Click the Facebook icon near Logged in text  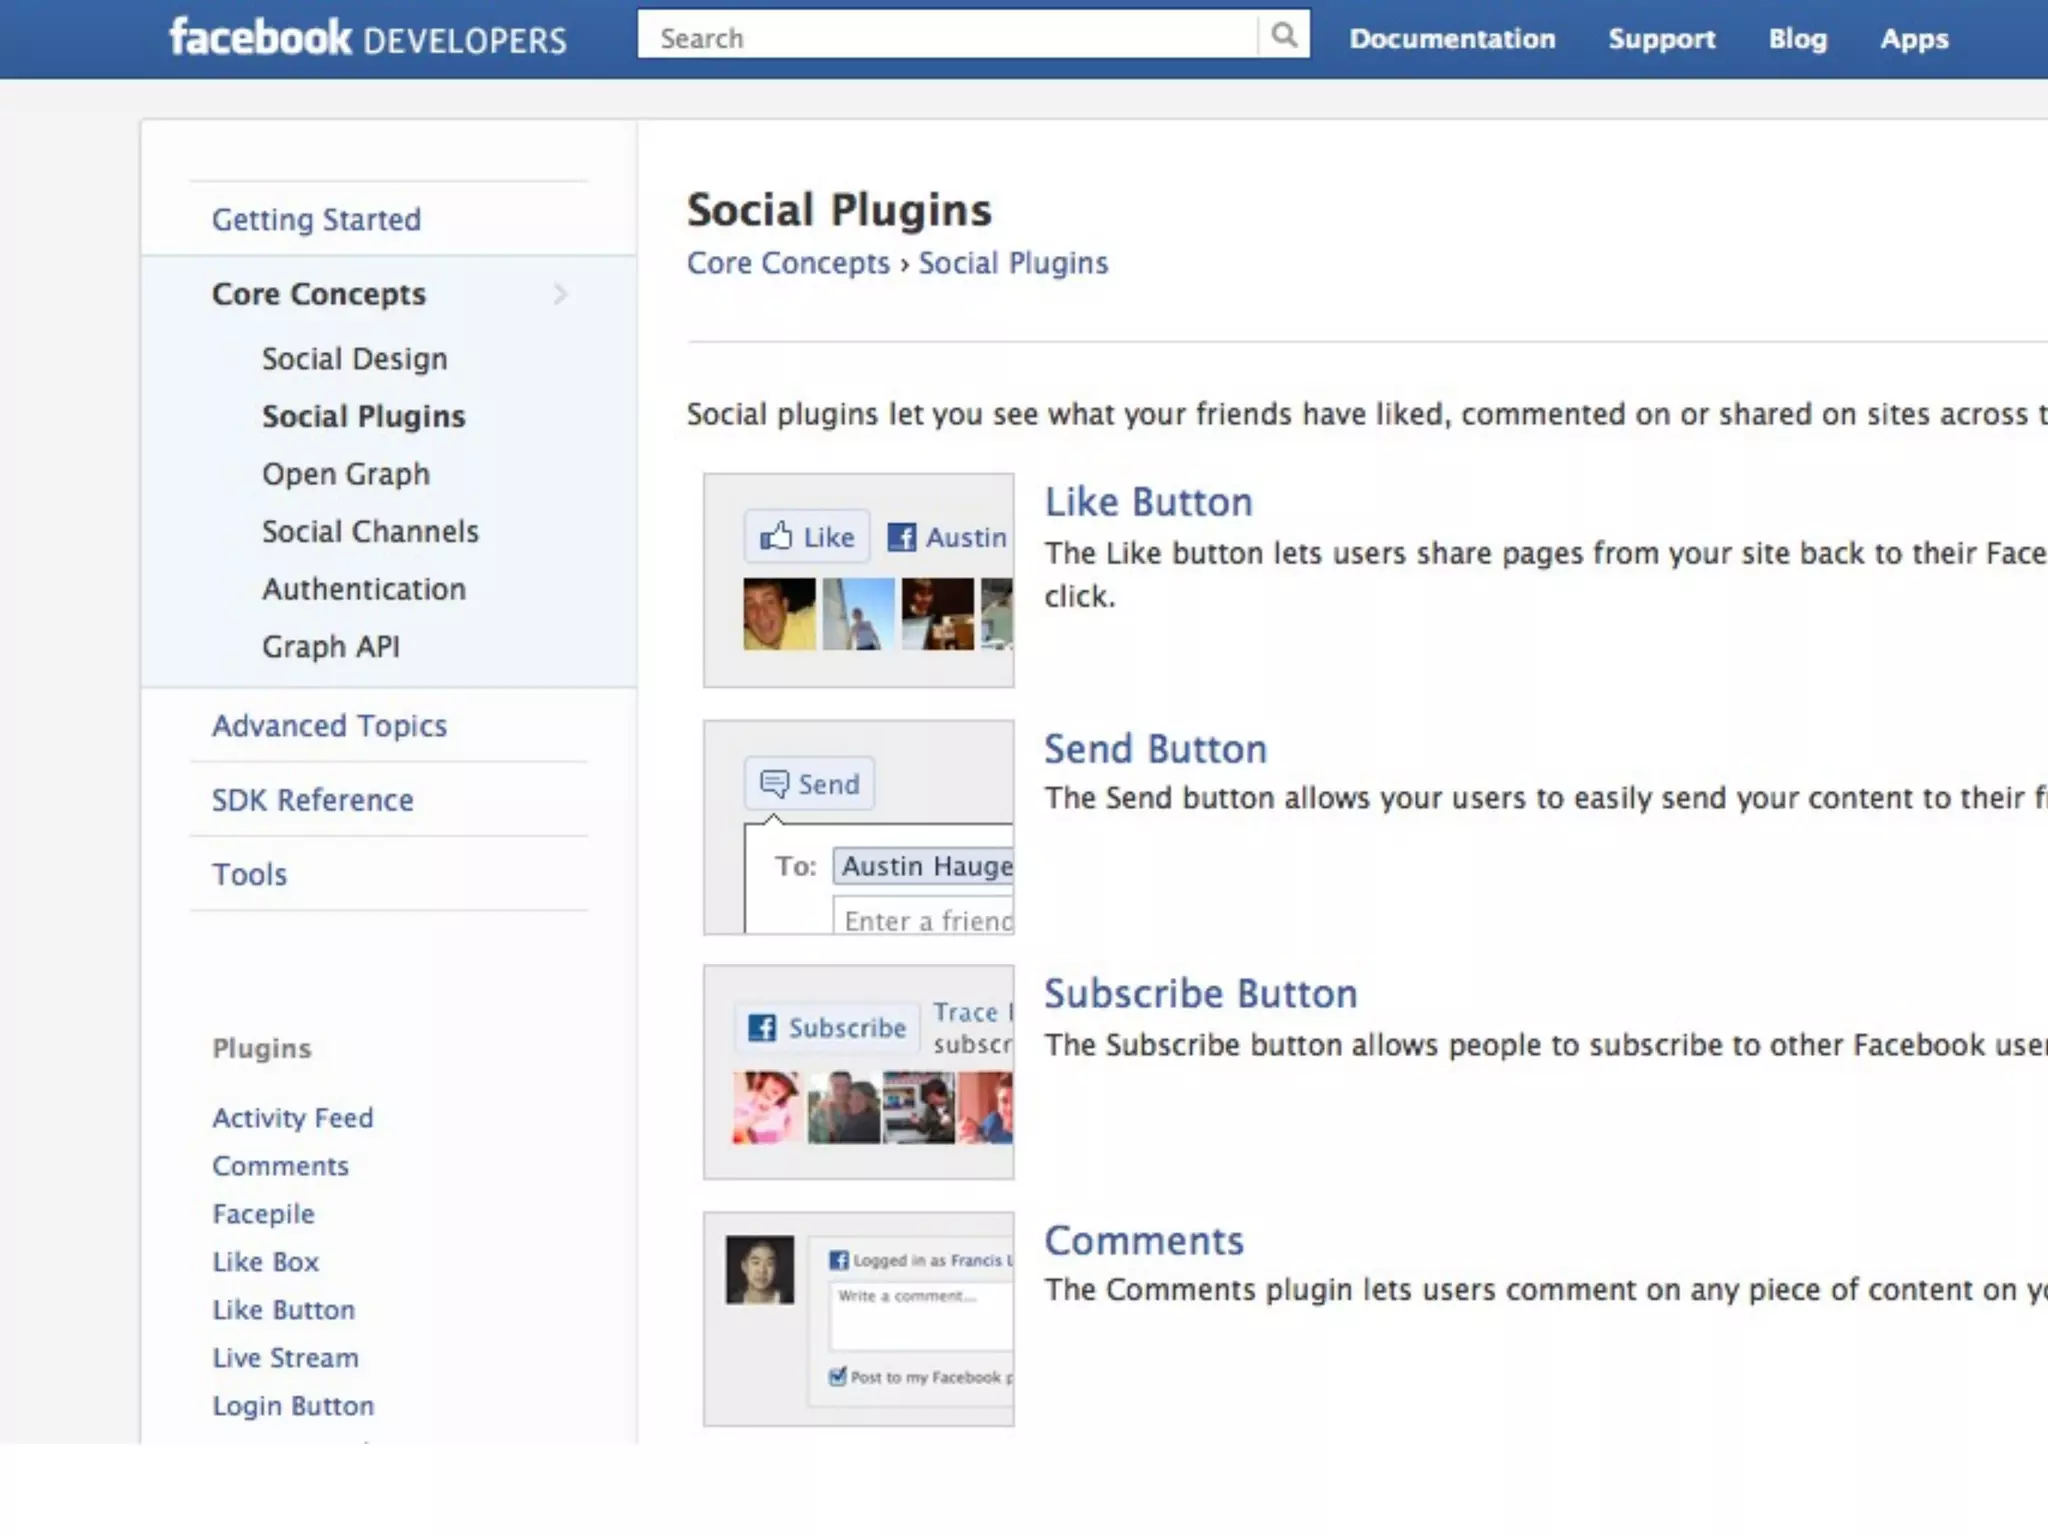(x=839, y=1260)
